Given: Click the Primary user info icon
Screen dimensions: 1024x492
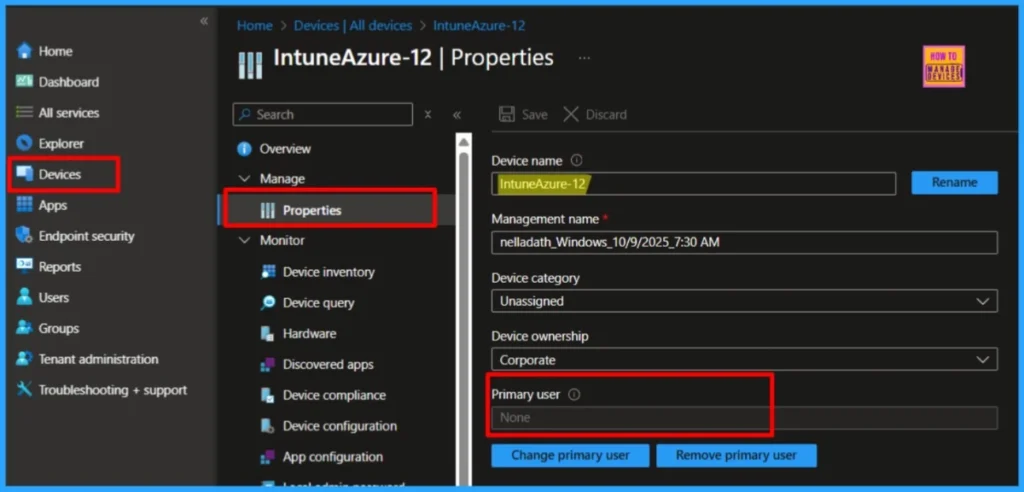Looking at the screenshot, I should pyautogui.click(x=574, y=394).
